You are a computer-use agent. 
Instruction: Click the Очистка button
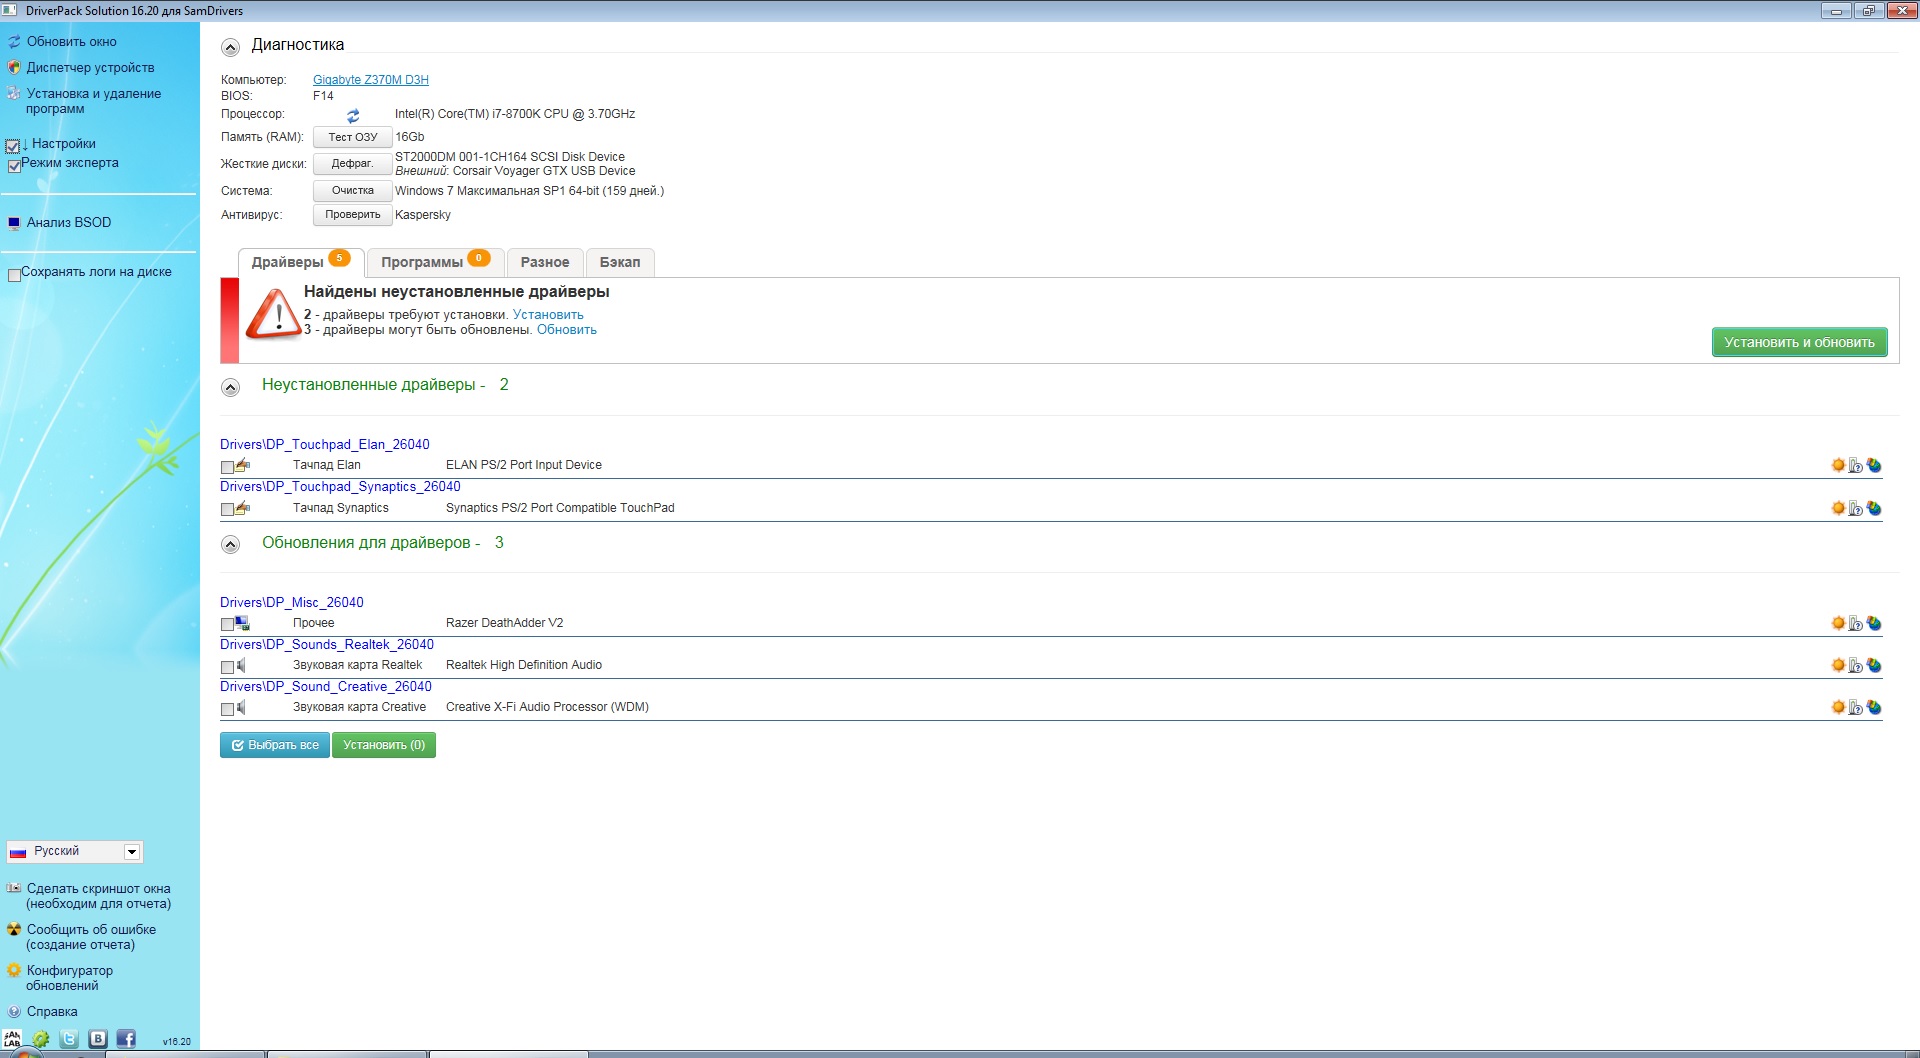click(353, 191)
